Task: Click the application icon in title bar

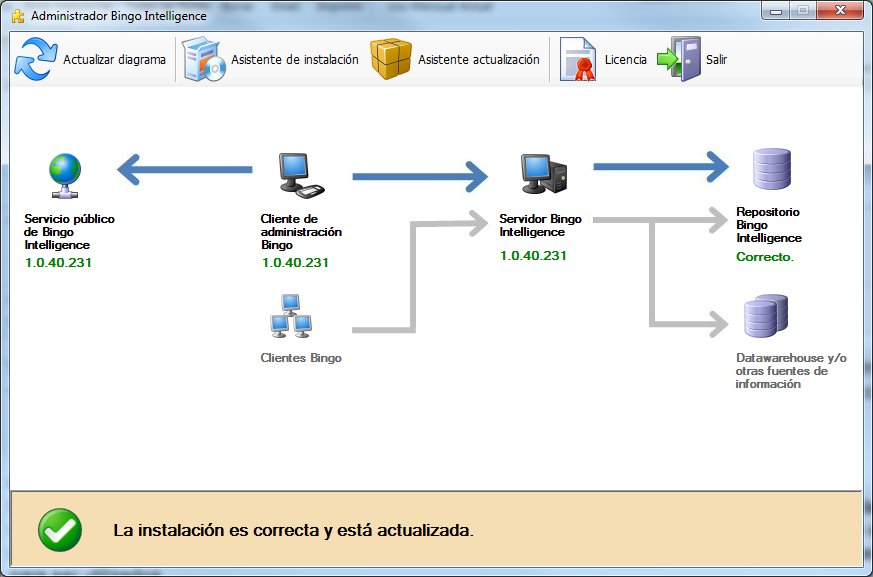Action: click(17, 16)
